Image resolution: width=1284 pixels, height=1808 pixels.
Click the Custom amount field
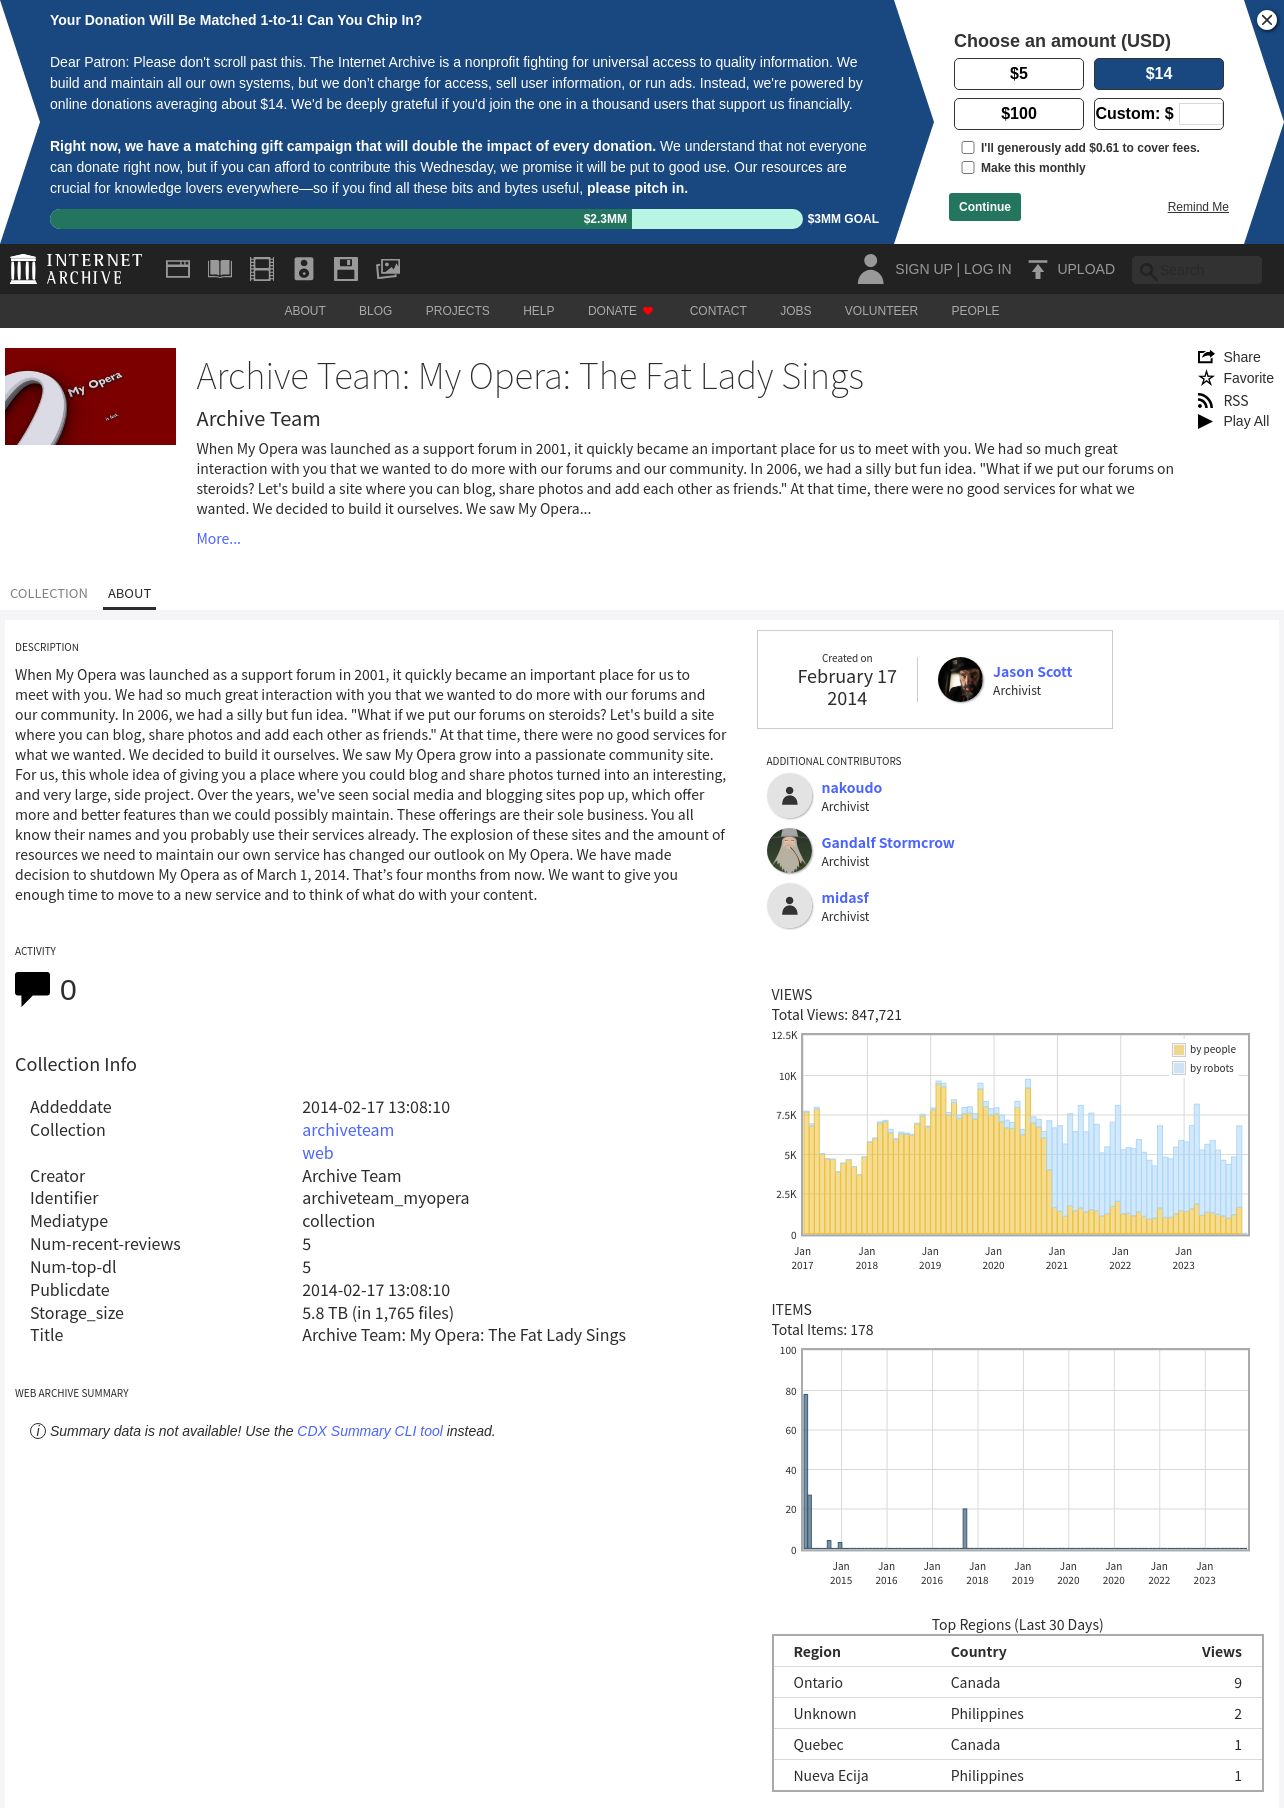pos(1200,114)
